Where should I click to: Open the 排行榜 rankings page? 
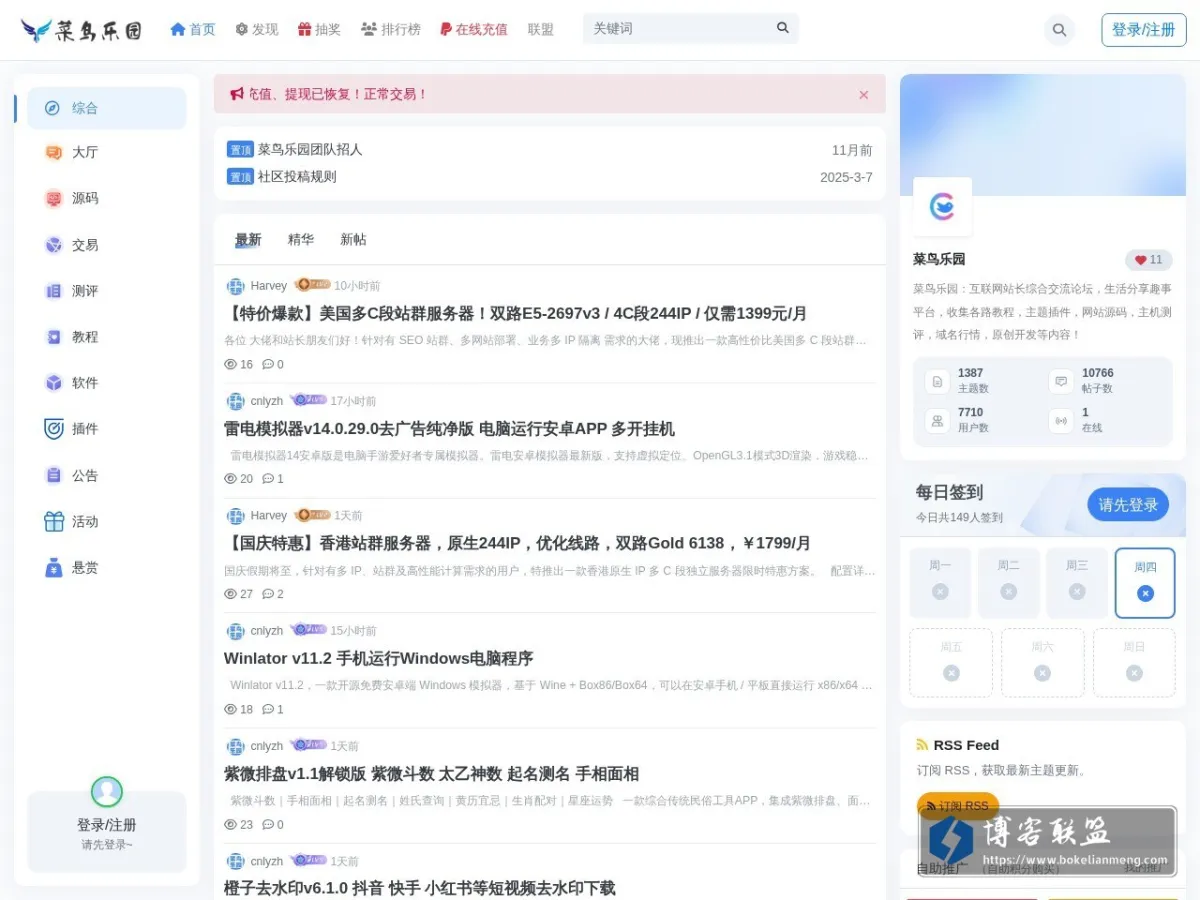click(391, 29)
